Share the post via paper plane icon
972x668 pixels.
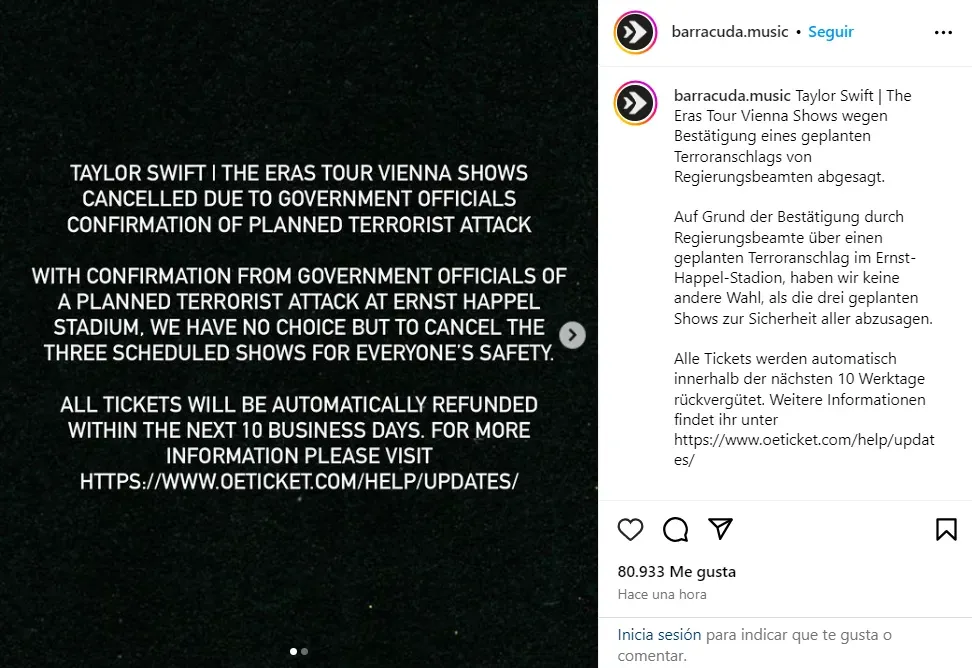click(720, 529)
